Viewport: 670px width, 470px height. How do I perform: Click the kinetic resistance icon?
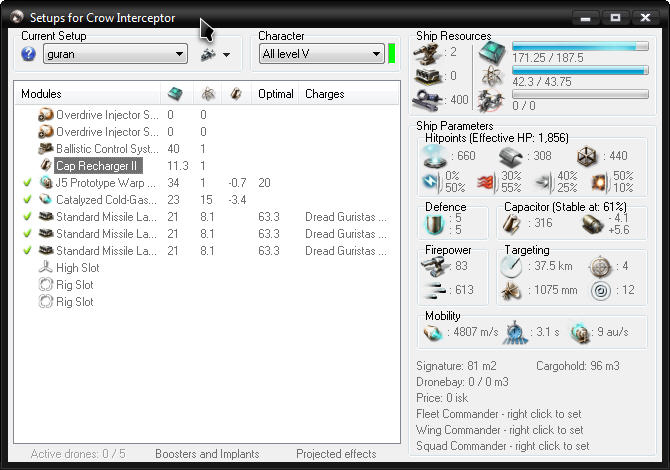[x=545, y=182]
